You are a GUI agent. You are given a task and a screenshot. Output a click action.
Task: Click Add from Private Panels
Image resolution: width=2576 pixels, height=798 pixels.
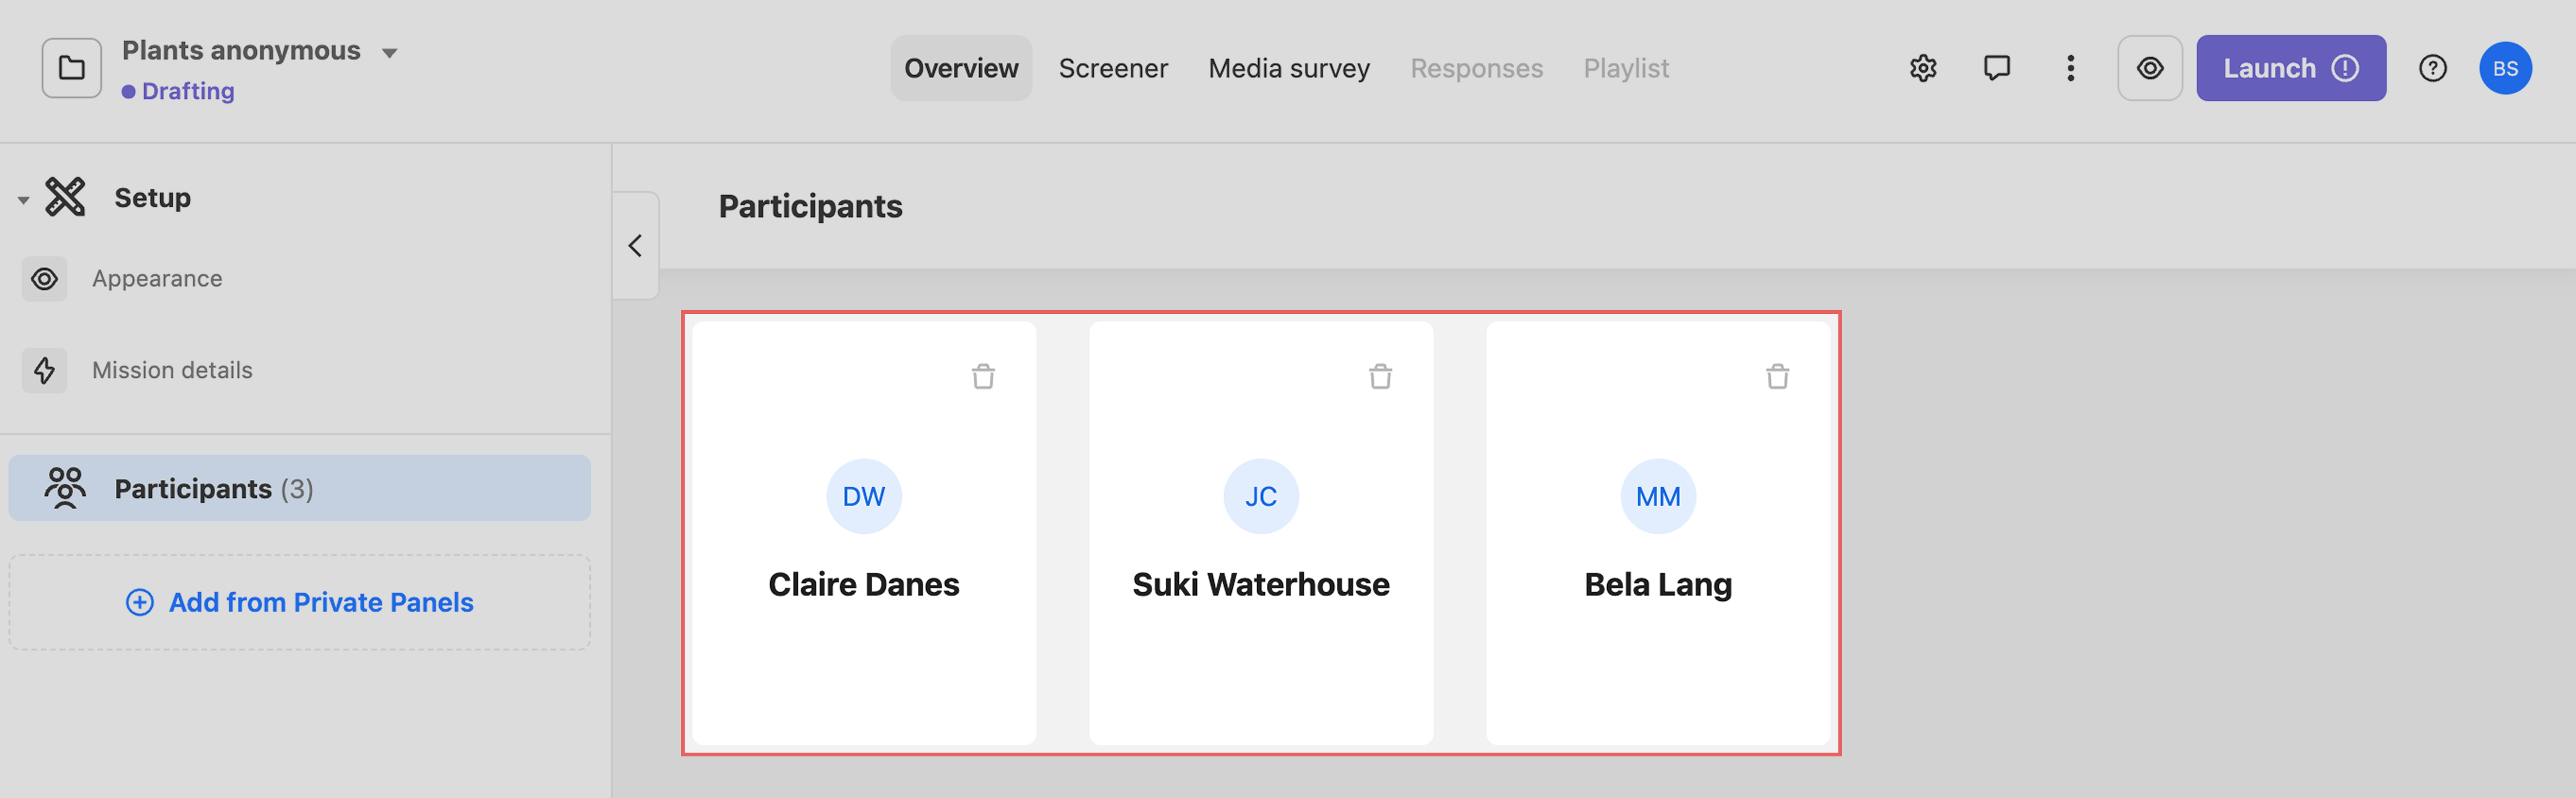click(299, 602)
